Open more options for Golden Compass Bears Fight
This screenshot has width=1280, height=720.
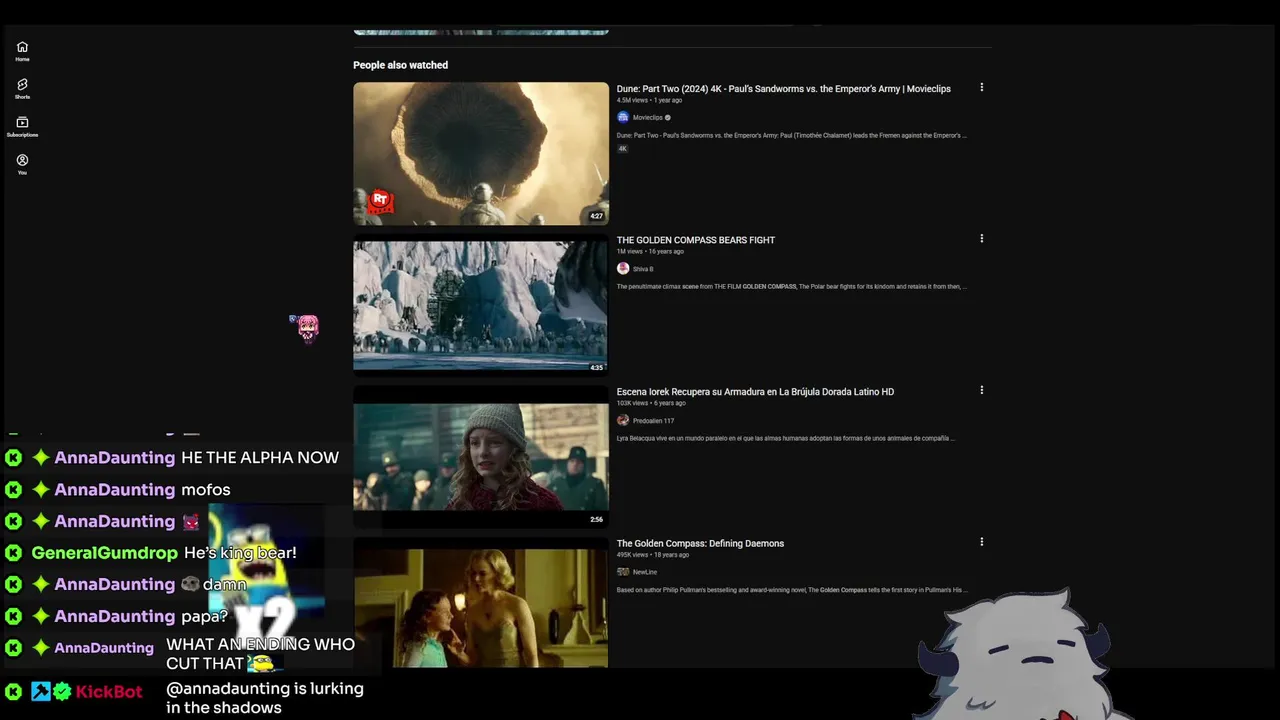click(x=981, y=239)
